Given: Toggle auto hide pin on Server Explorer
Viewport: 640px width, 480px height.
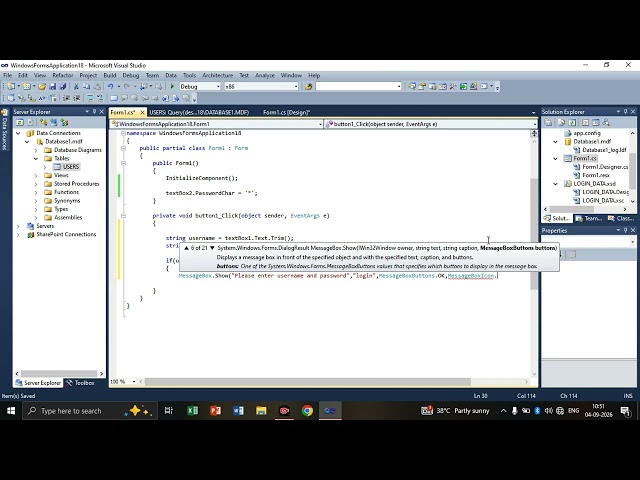Looking at the screenshot, I should (94, 111).
